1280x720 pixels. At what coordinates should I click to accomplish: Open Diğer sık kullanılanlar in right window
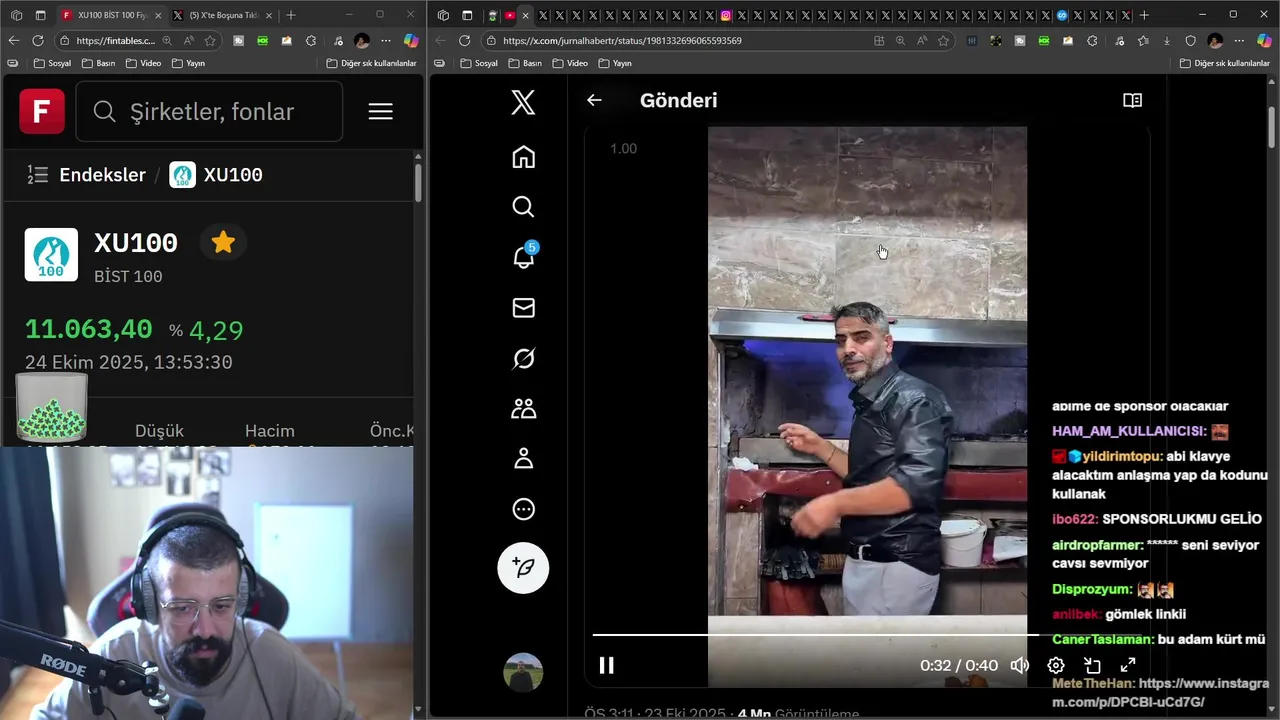pos(1225,63)
